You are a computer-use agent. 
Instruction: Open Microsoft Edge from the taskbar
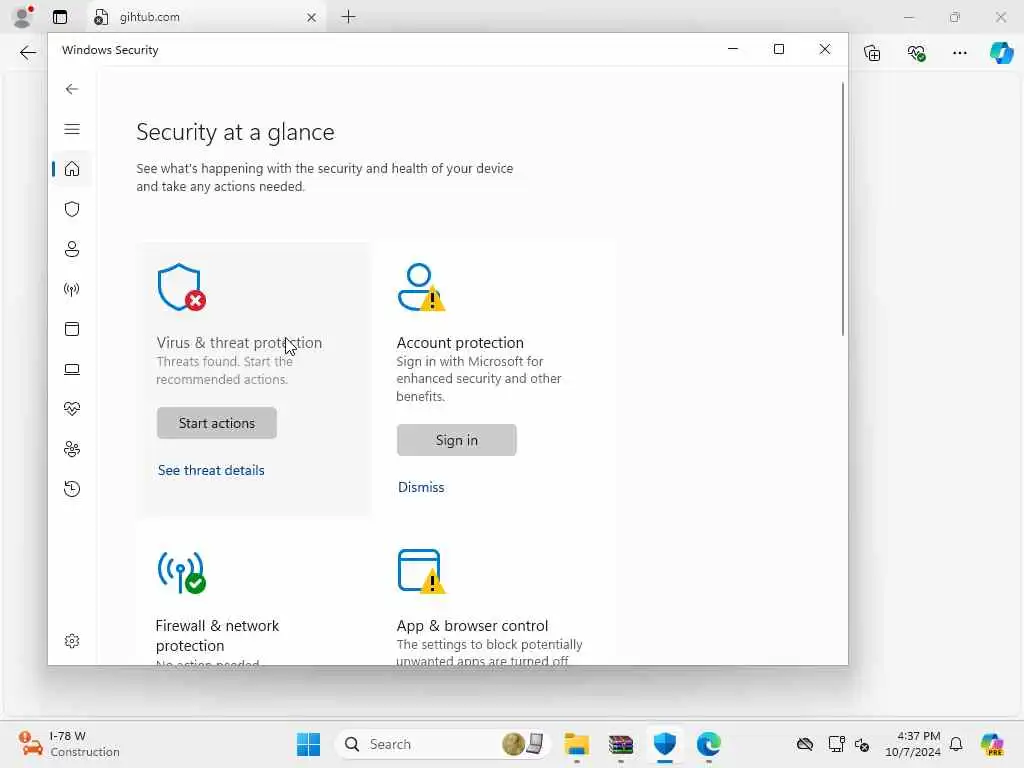pyautogui.click(x=709, y=744)
